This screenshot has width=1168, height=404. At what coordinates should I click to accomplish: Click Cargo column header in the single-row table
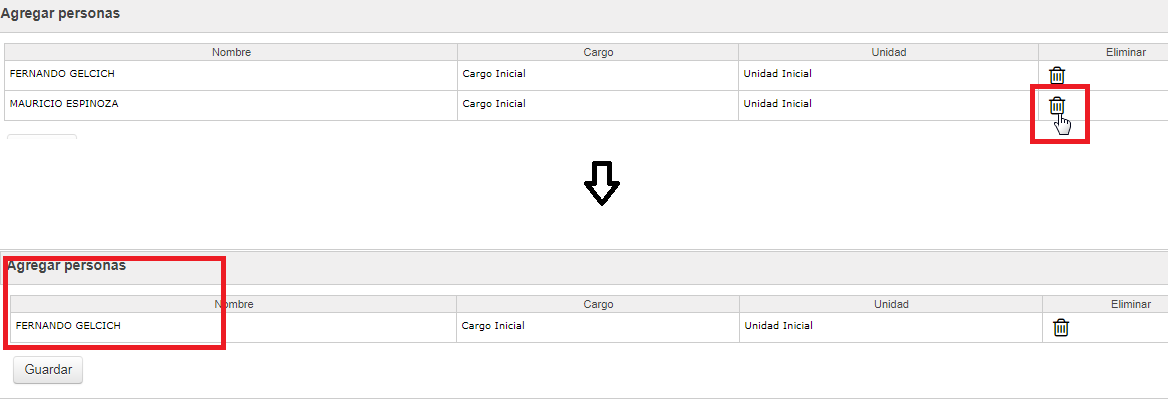pos(598,304)
